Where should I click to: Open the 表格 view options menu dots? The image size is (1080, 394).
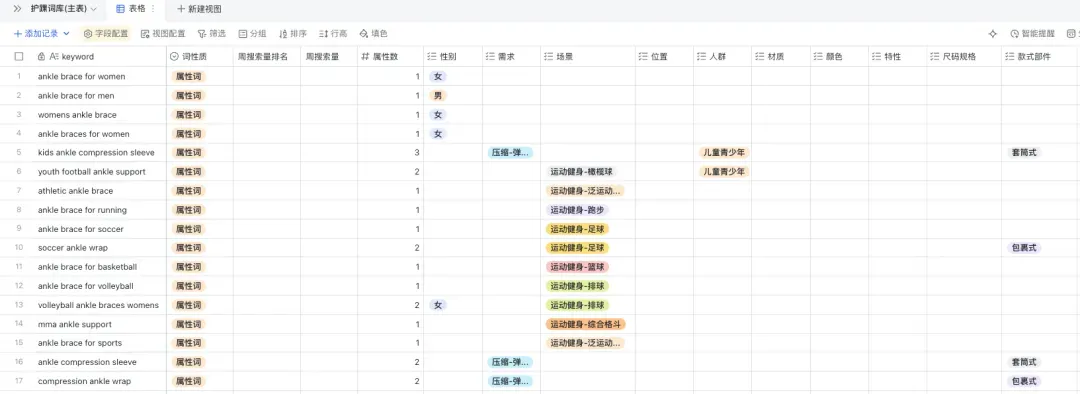pos(153,9)
